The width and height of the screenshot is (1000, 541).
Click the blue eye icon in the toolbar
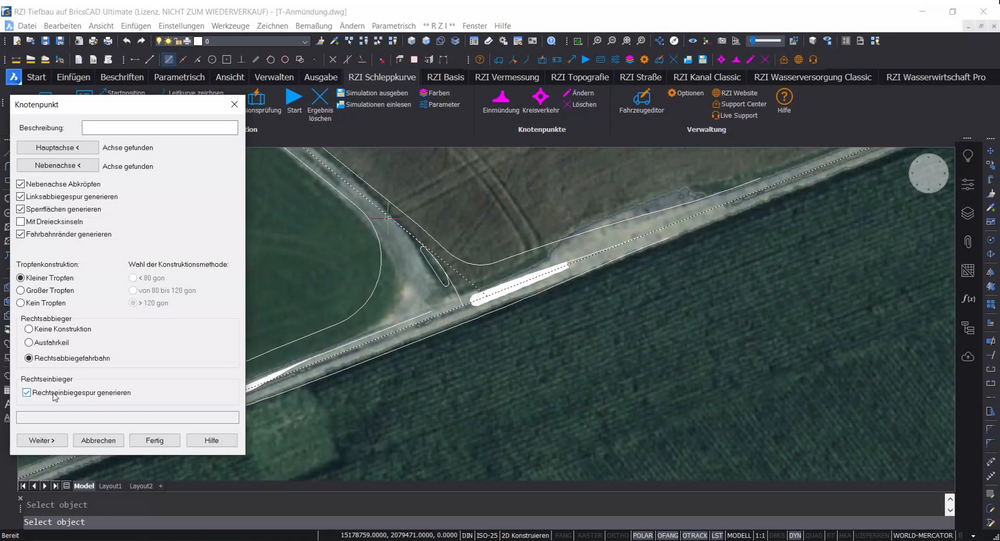point(693,41)
